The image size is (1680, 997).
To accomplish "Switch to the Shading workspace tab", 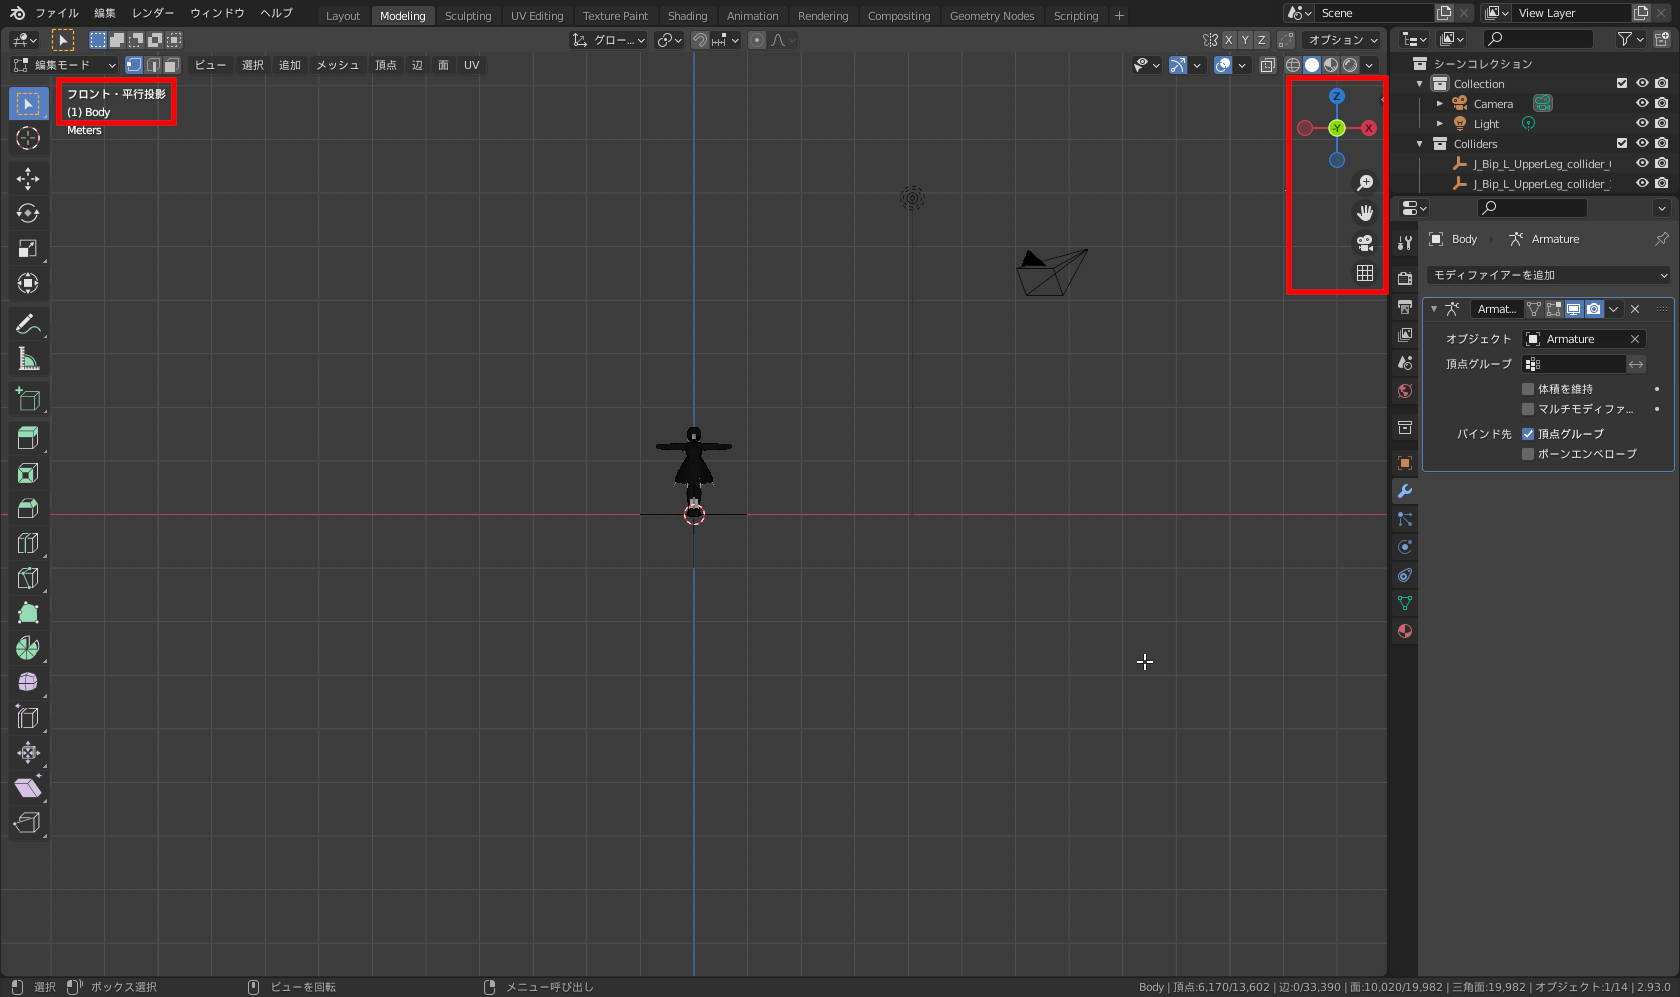I will click(x=687, y=16).
